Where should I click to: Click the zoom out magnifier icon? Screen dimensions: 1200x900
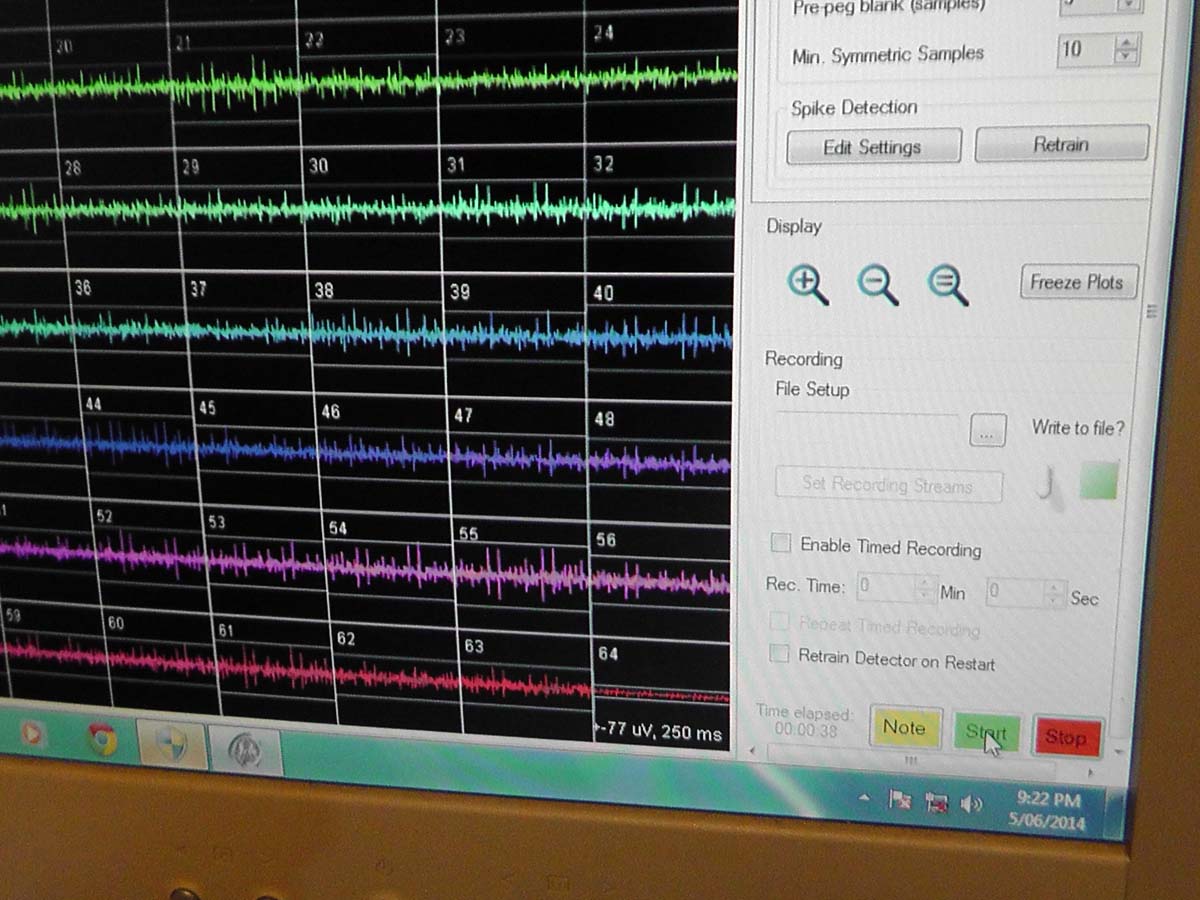pyautogui.click(x=877, y=285)
